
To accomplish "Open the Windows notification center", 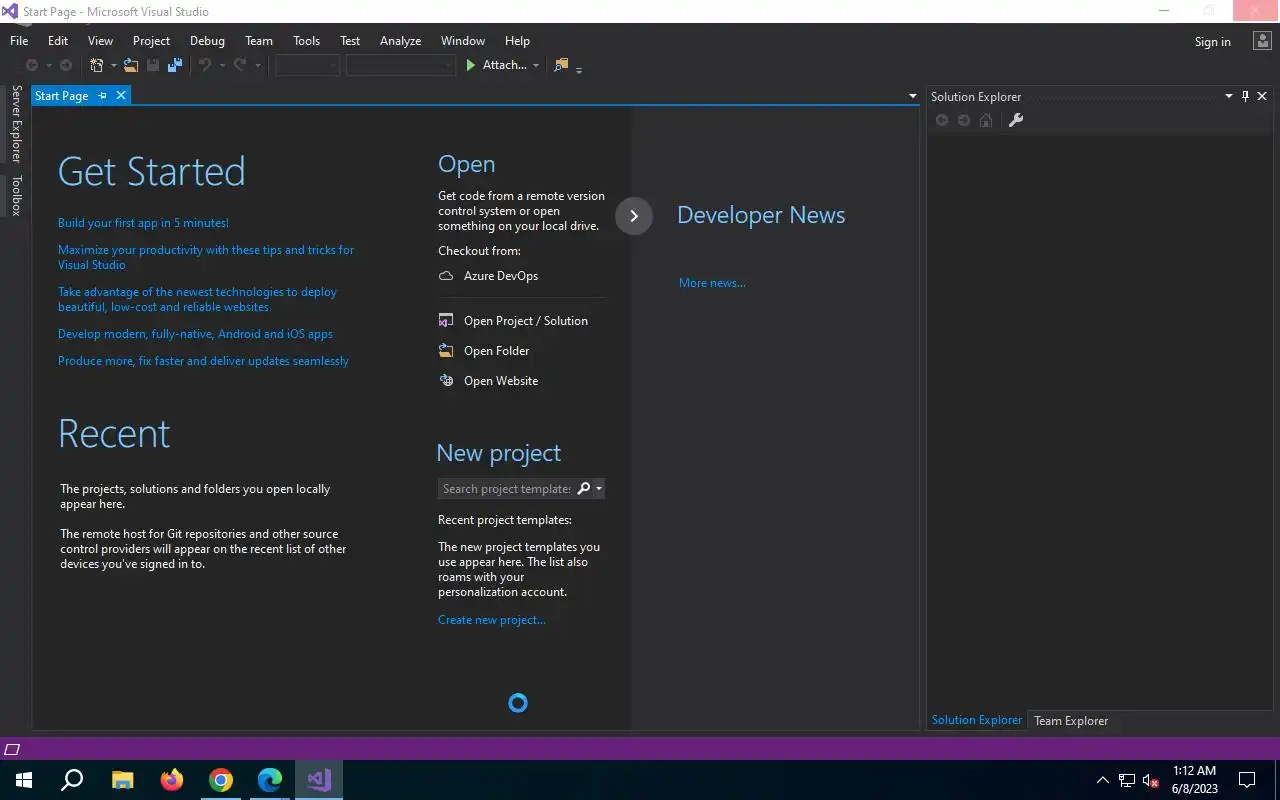I will [x=1247, y=780].
